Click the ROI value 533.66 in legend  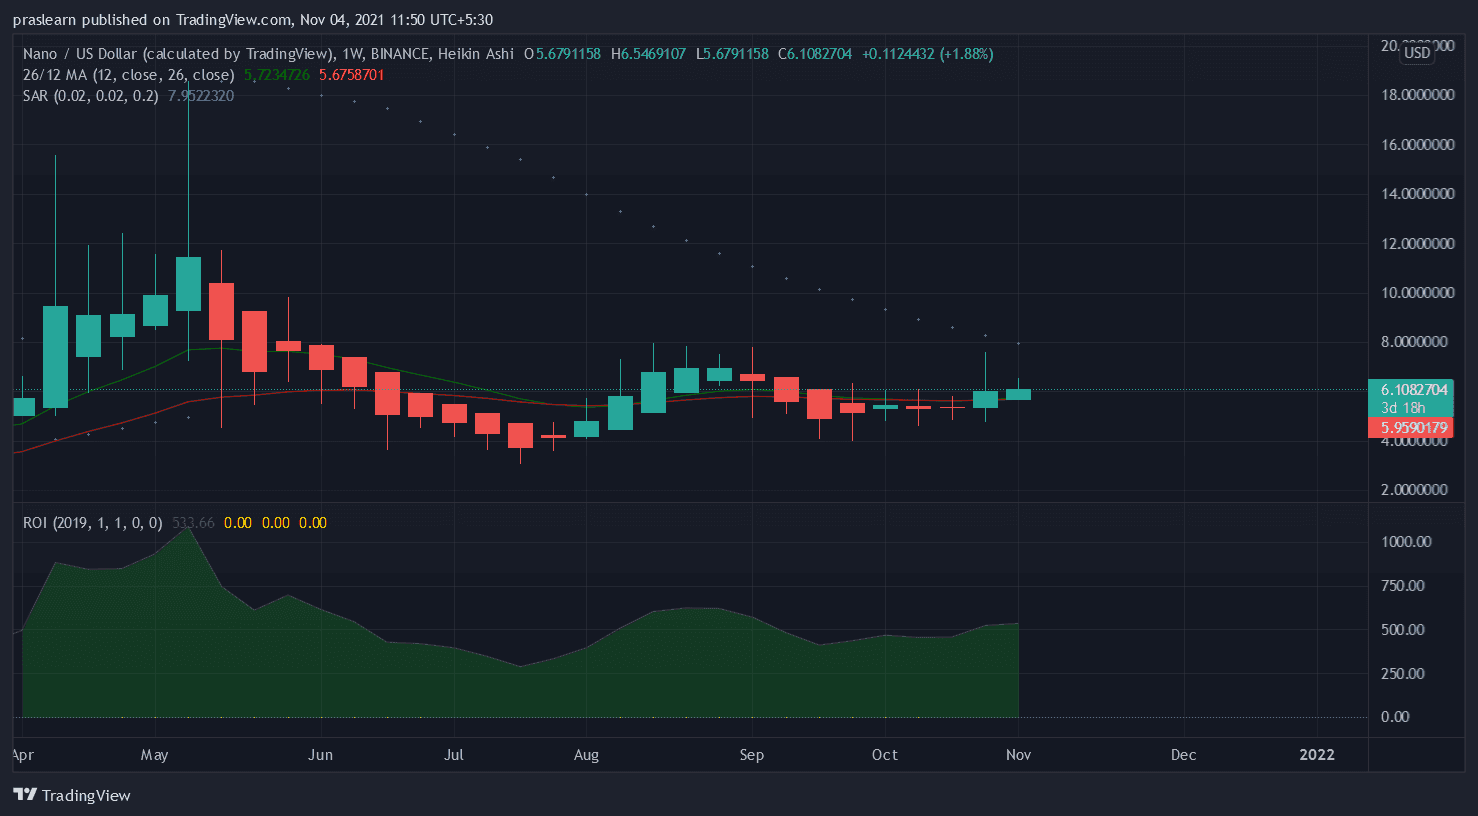pyautogui.click(x=193, y=523)
